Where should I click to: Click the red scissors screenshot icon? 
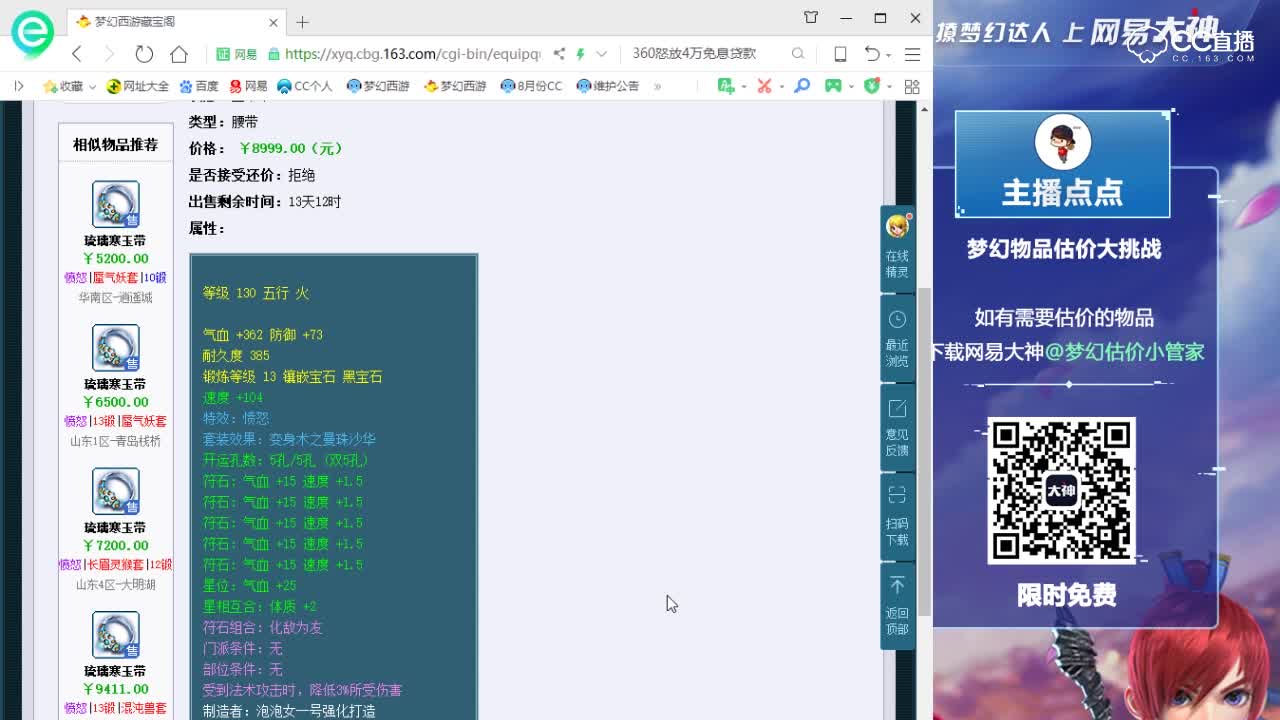point(764,86)
